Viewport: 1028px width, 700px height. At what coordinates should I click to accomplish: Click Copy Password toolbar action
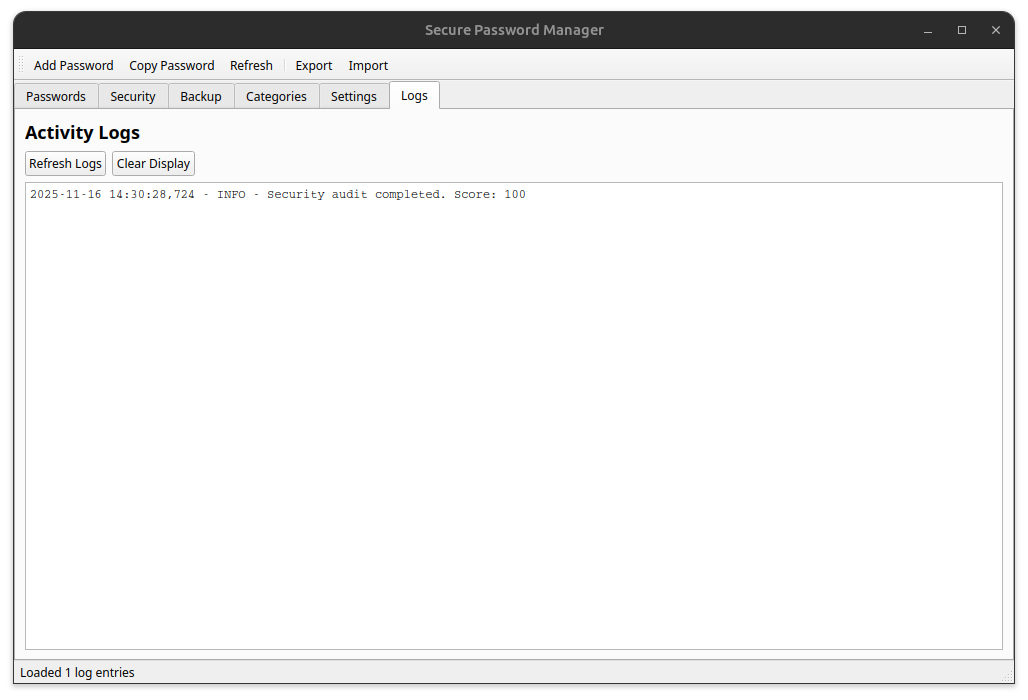172,66
